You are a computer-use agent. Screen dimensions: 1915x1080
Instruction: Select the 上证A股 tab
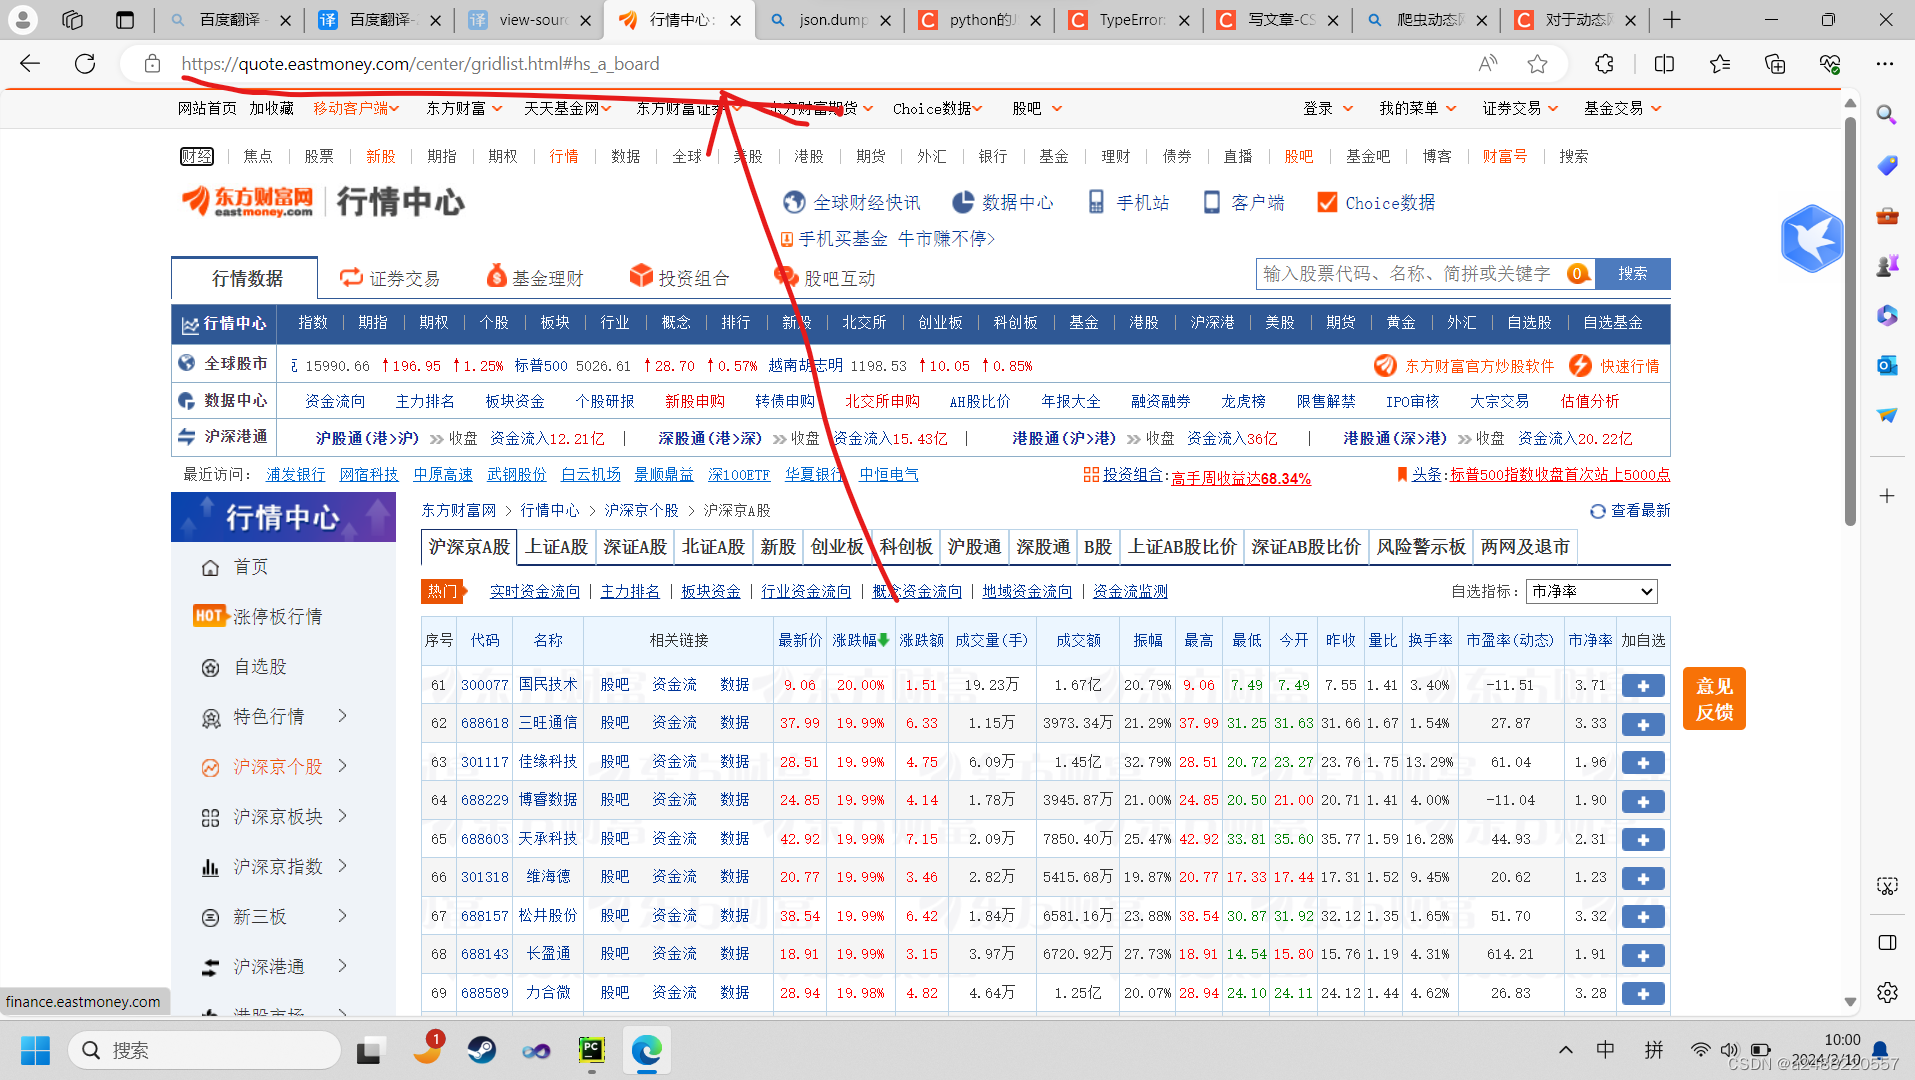556,547
